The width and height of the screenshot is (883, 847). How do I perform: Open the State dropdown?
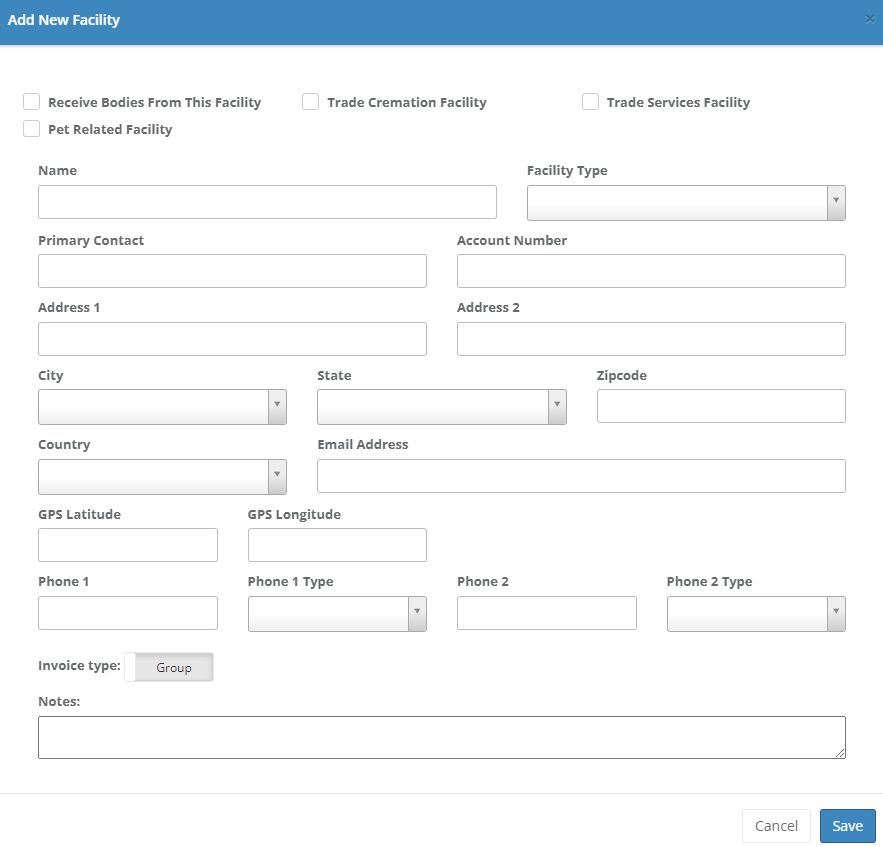pyautogui.click(x=441, y=406)
